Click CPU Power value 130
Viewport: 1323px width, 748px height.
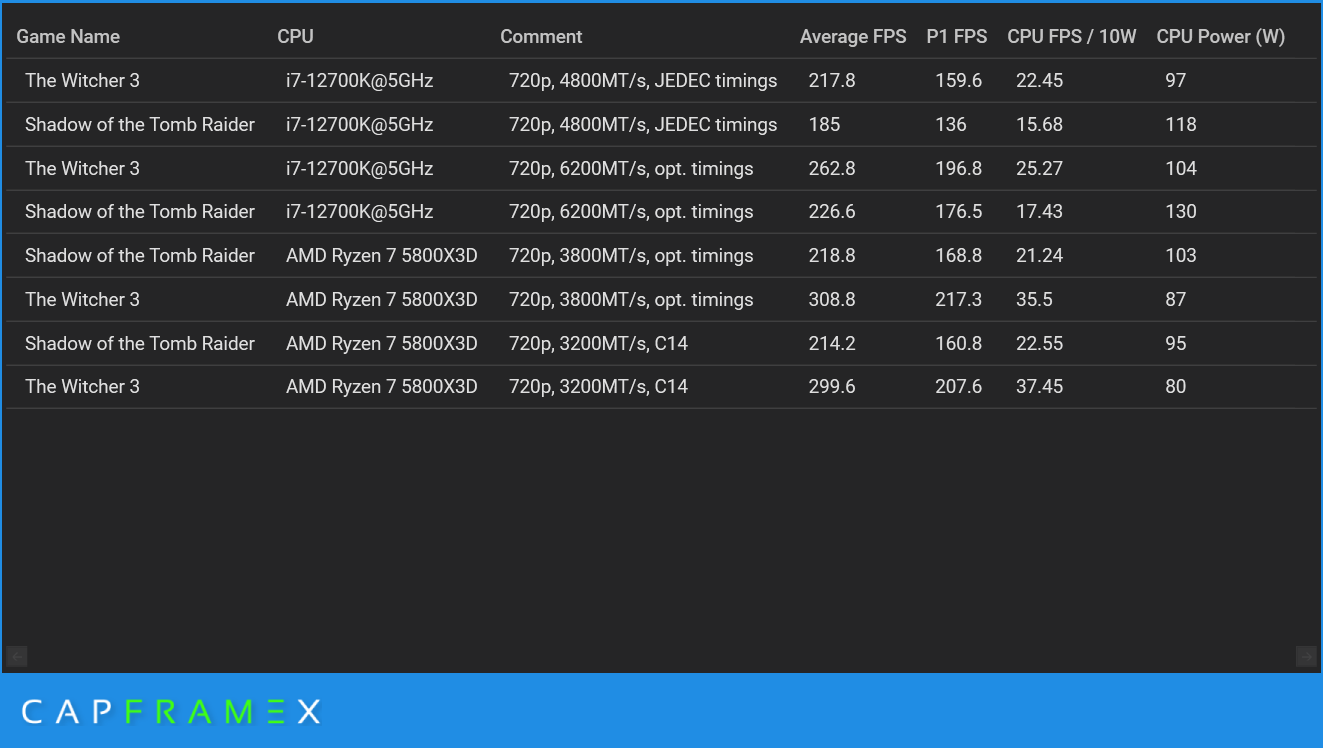(1181, 212)
